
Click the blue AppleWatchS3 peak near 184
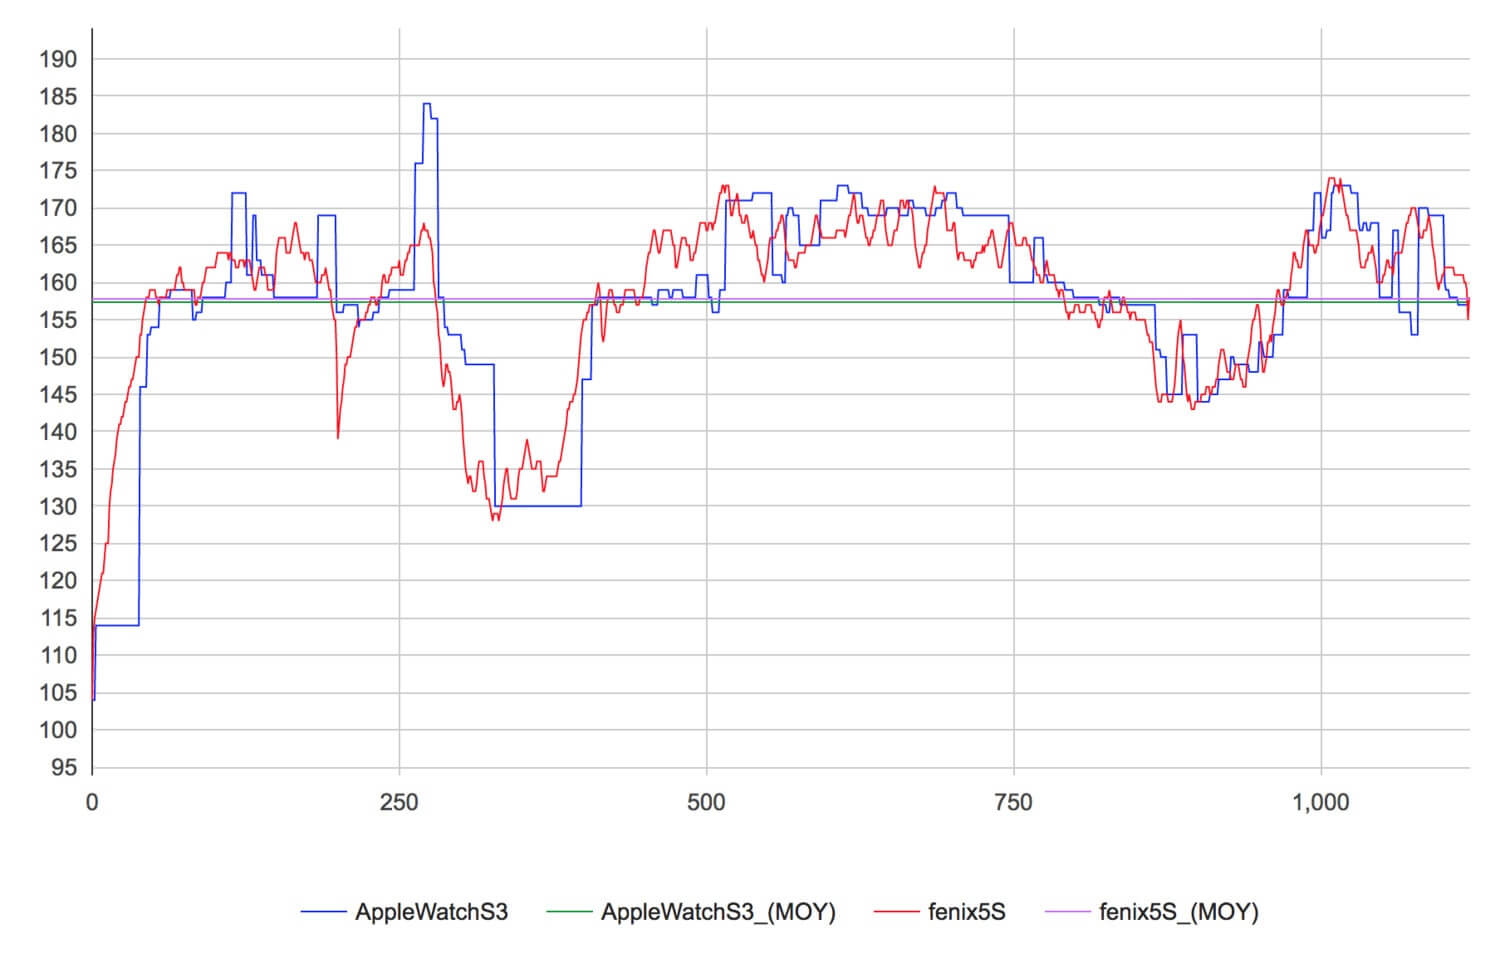pos(427,104)
